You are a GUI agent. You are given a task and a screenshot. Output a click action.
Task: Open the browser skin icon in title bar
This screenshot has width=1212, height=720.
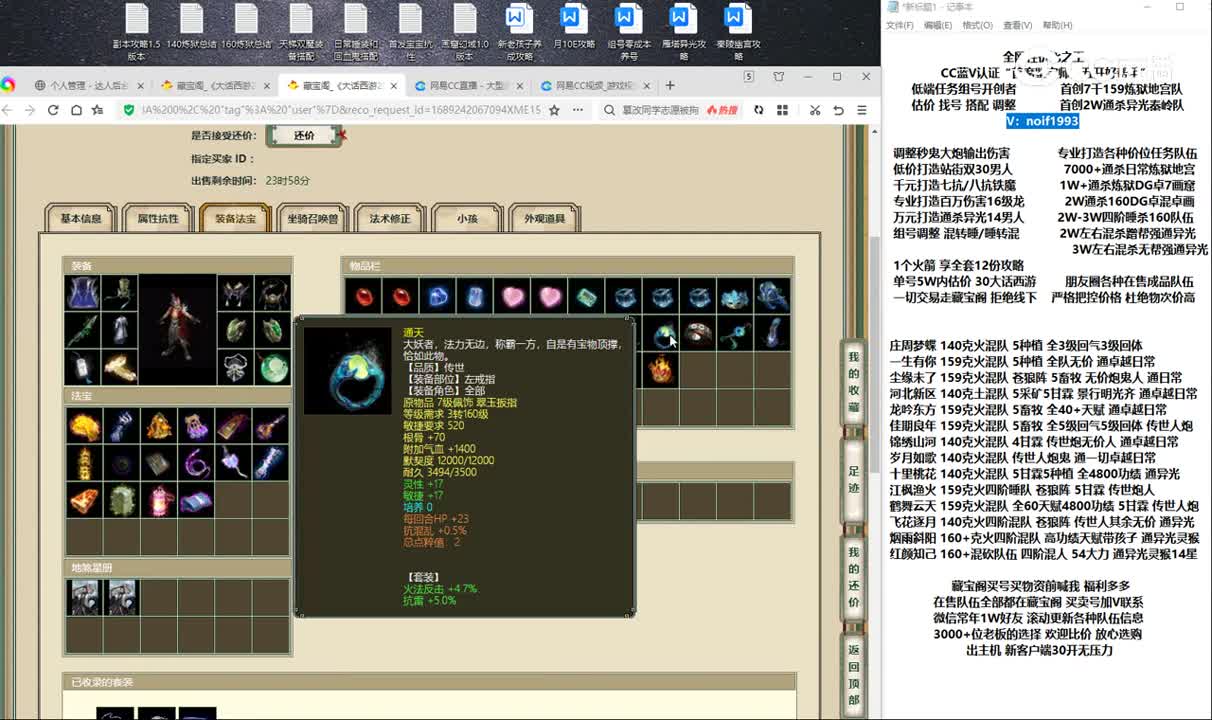pyautogui.click(x=779, y=77)
